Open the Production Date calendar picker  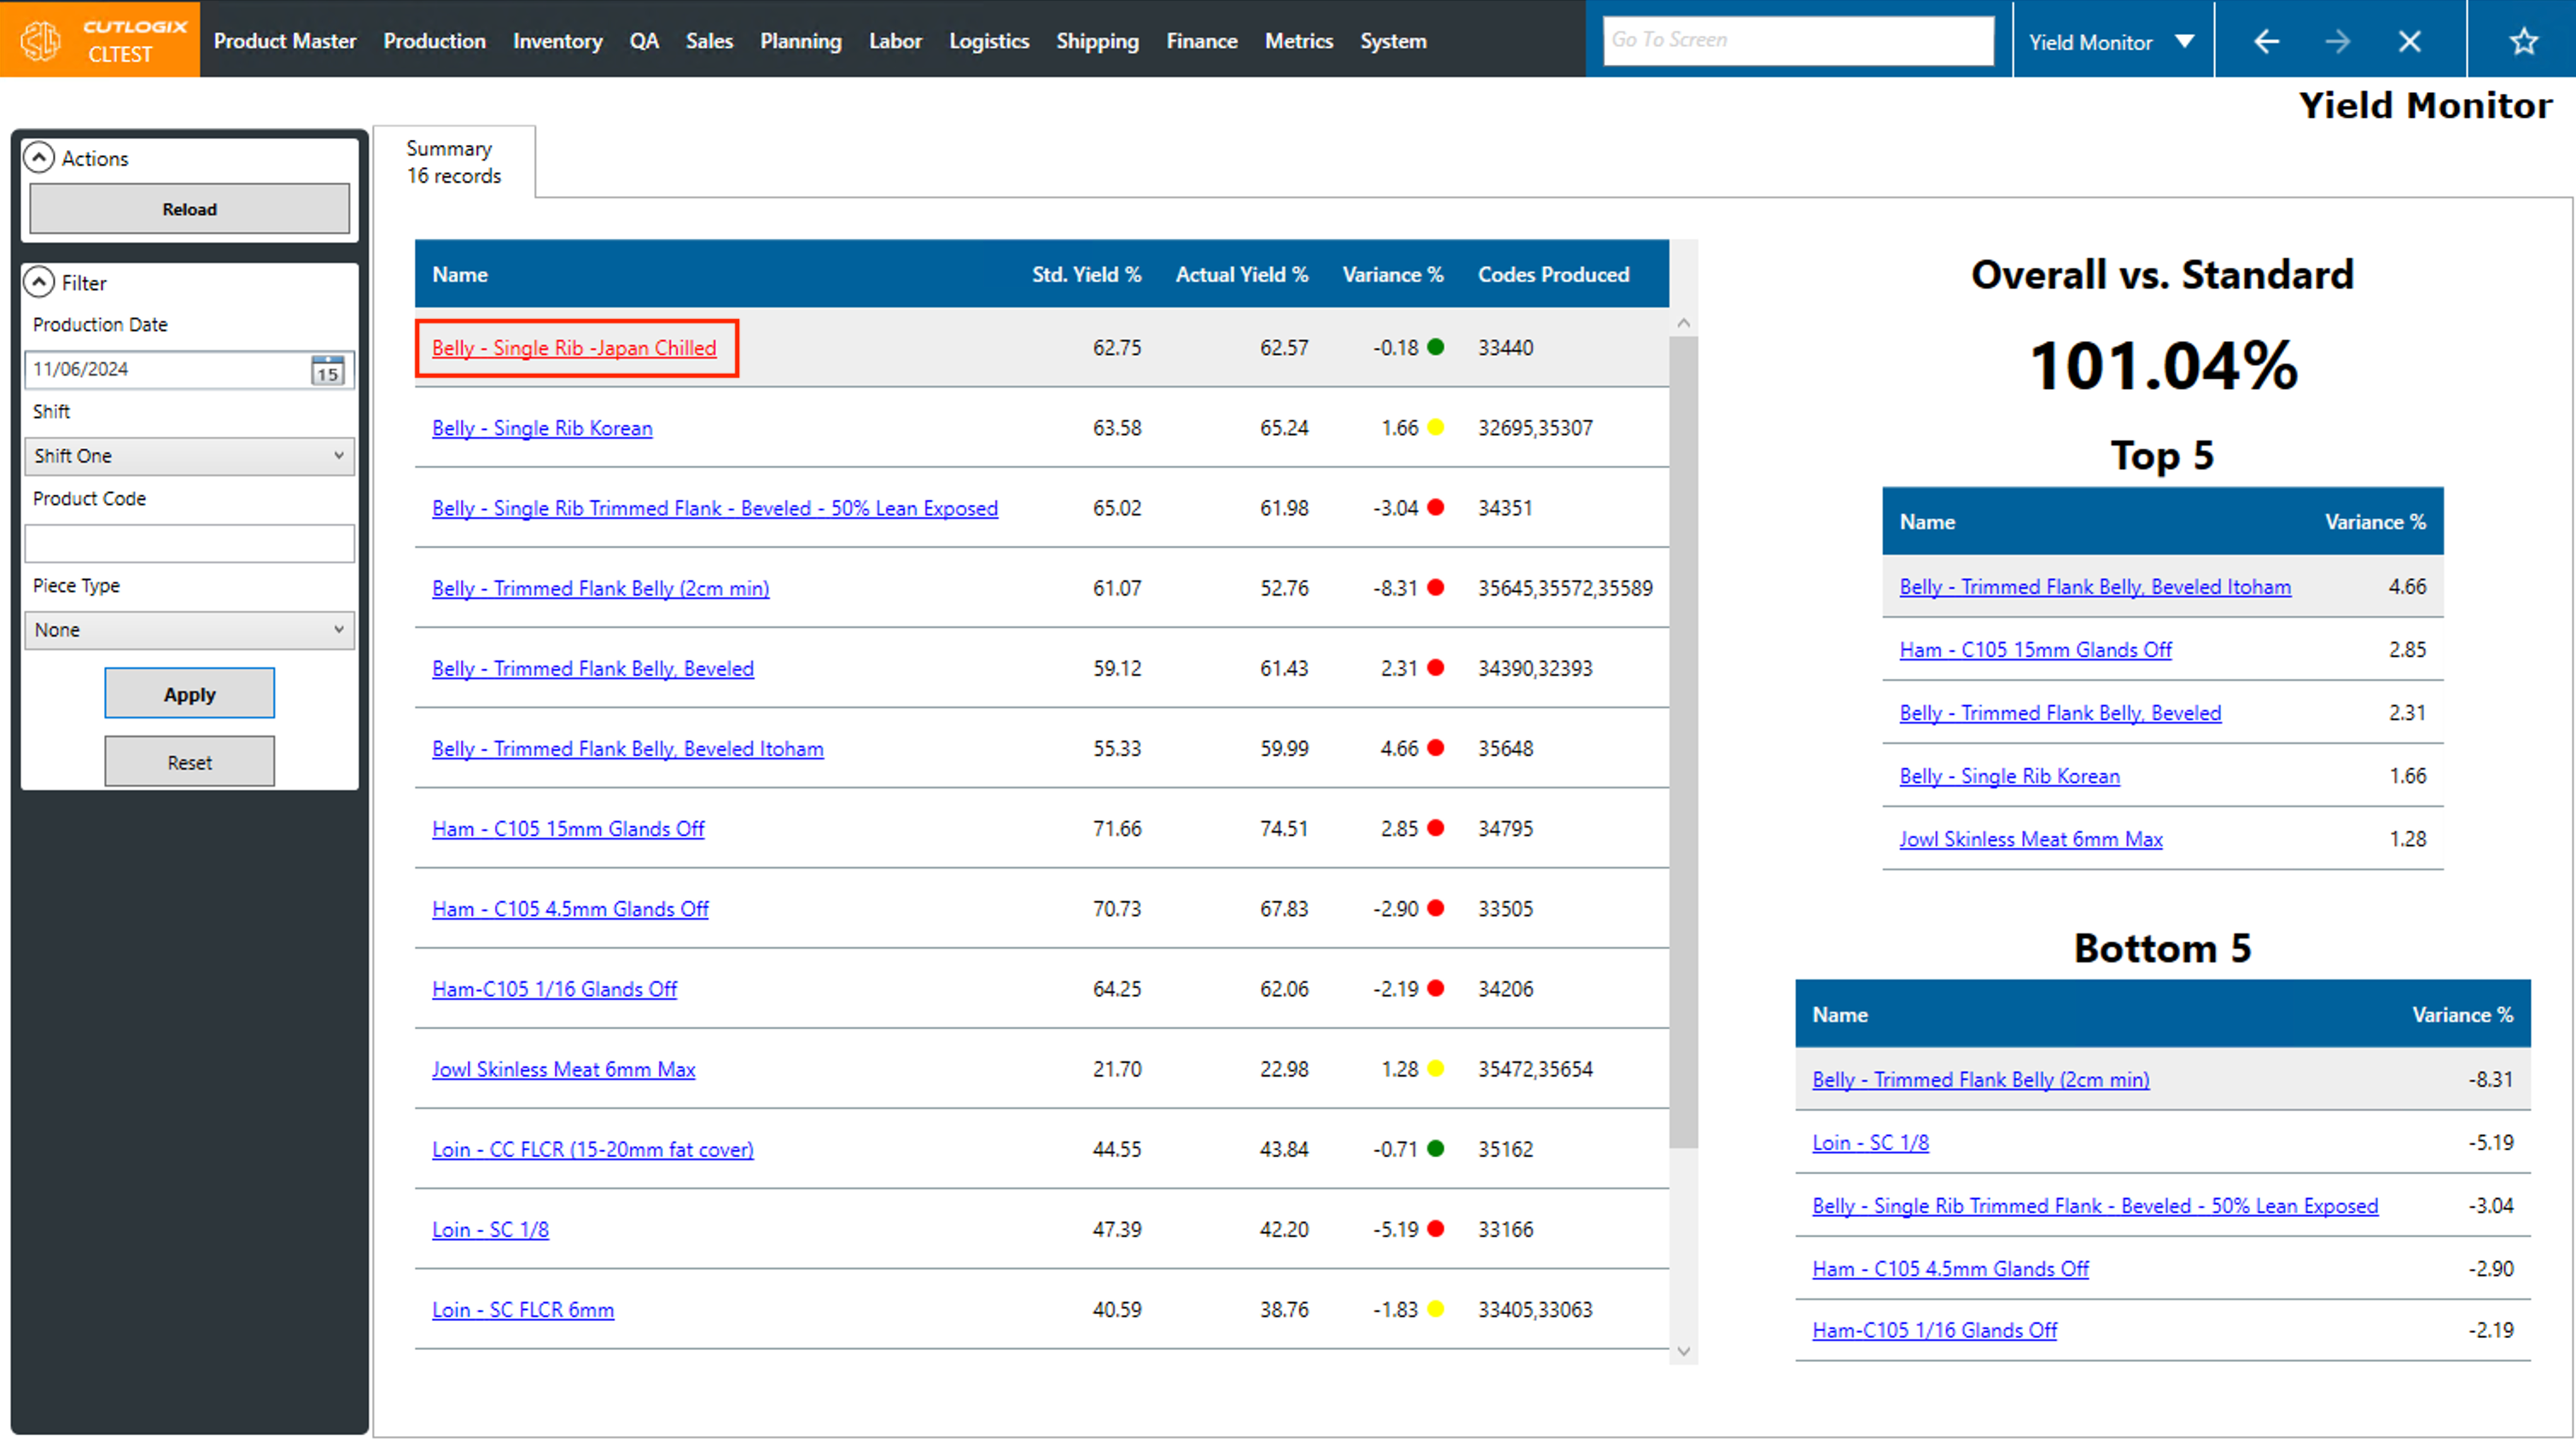[327, 370]
